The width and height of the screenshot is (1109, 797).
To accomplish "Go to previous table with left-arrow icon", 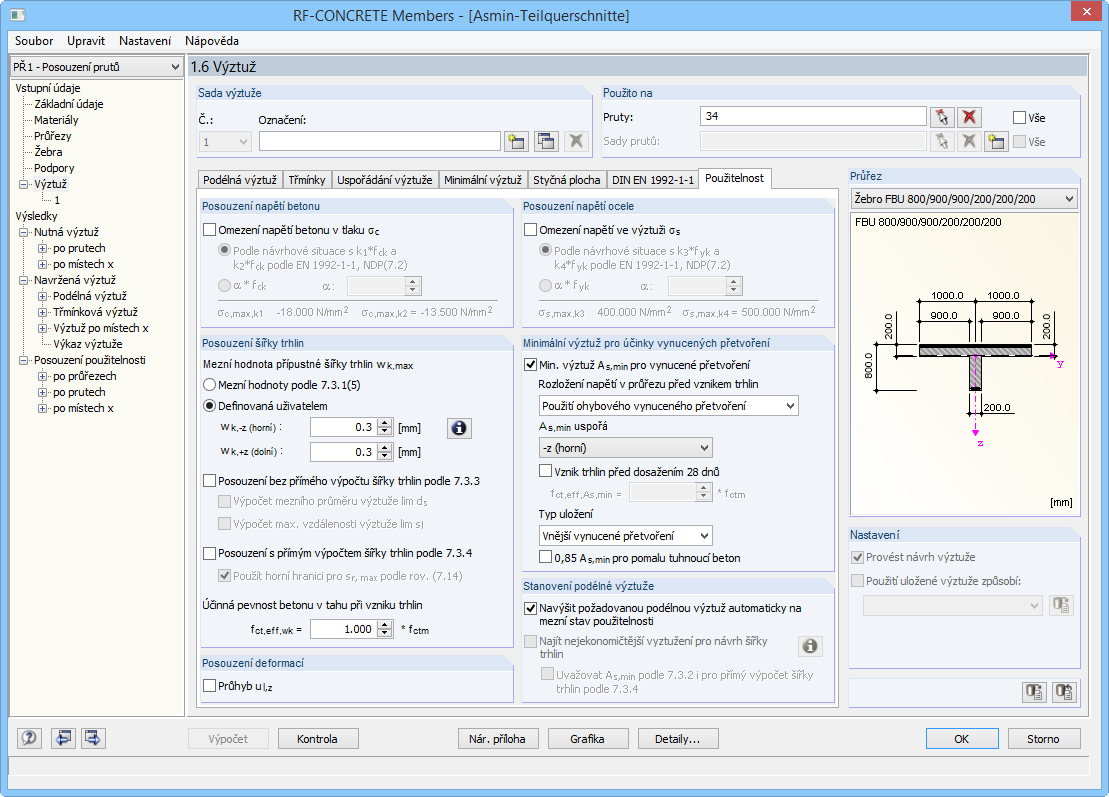I will 63,738.
